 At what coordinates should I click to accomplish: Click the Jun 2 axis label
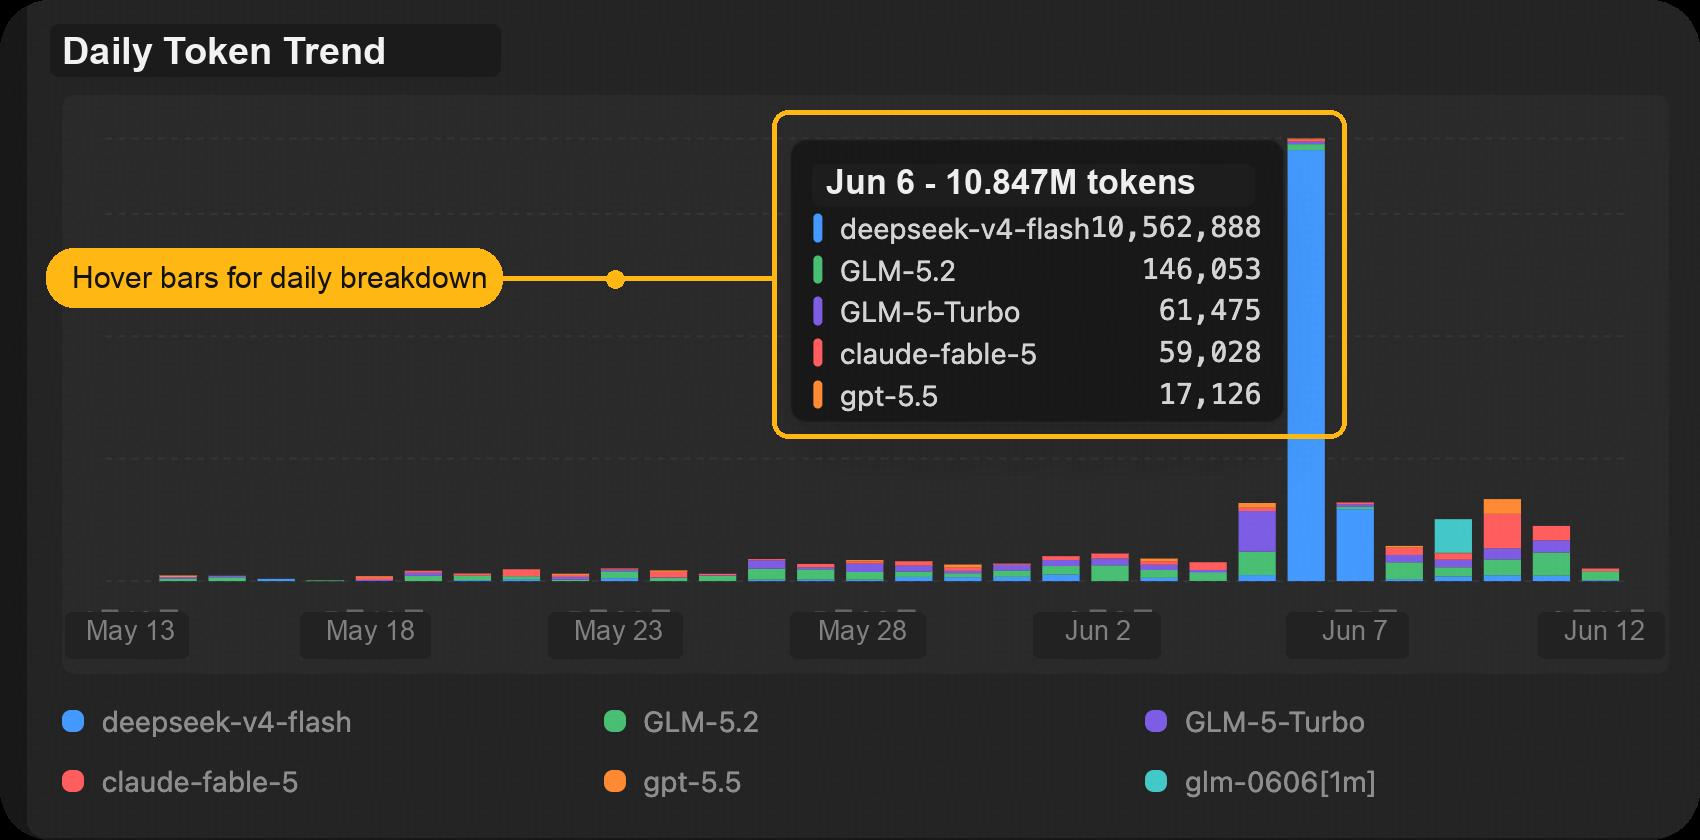[x=1097, y=631]
